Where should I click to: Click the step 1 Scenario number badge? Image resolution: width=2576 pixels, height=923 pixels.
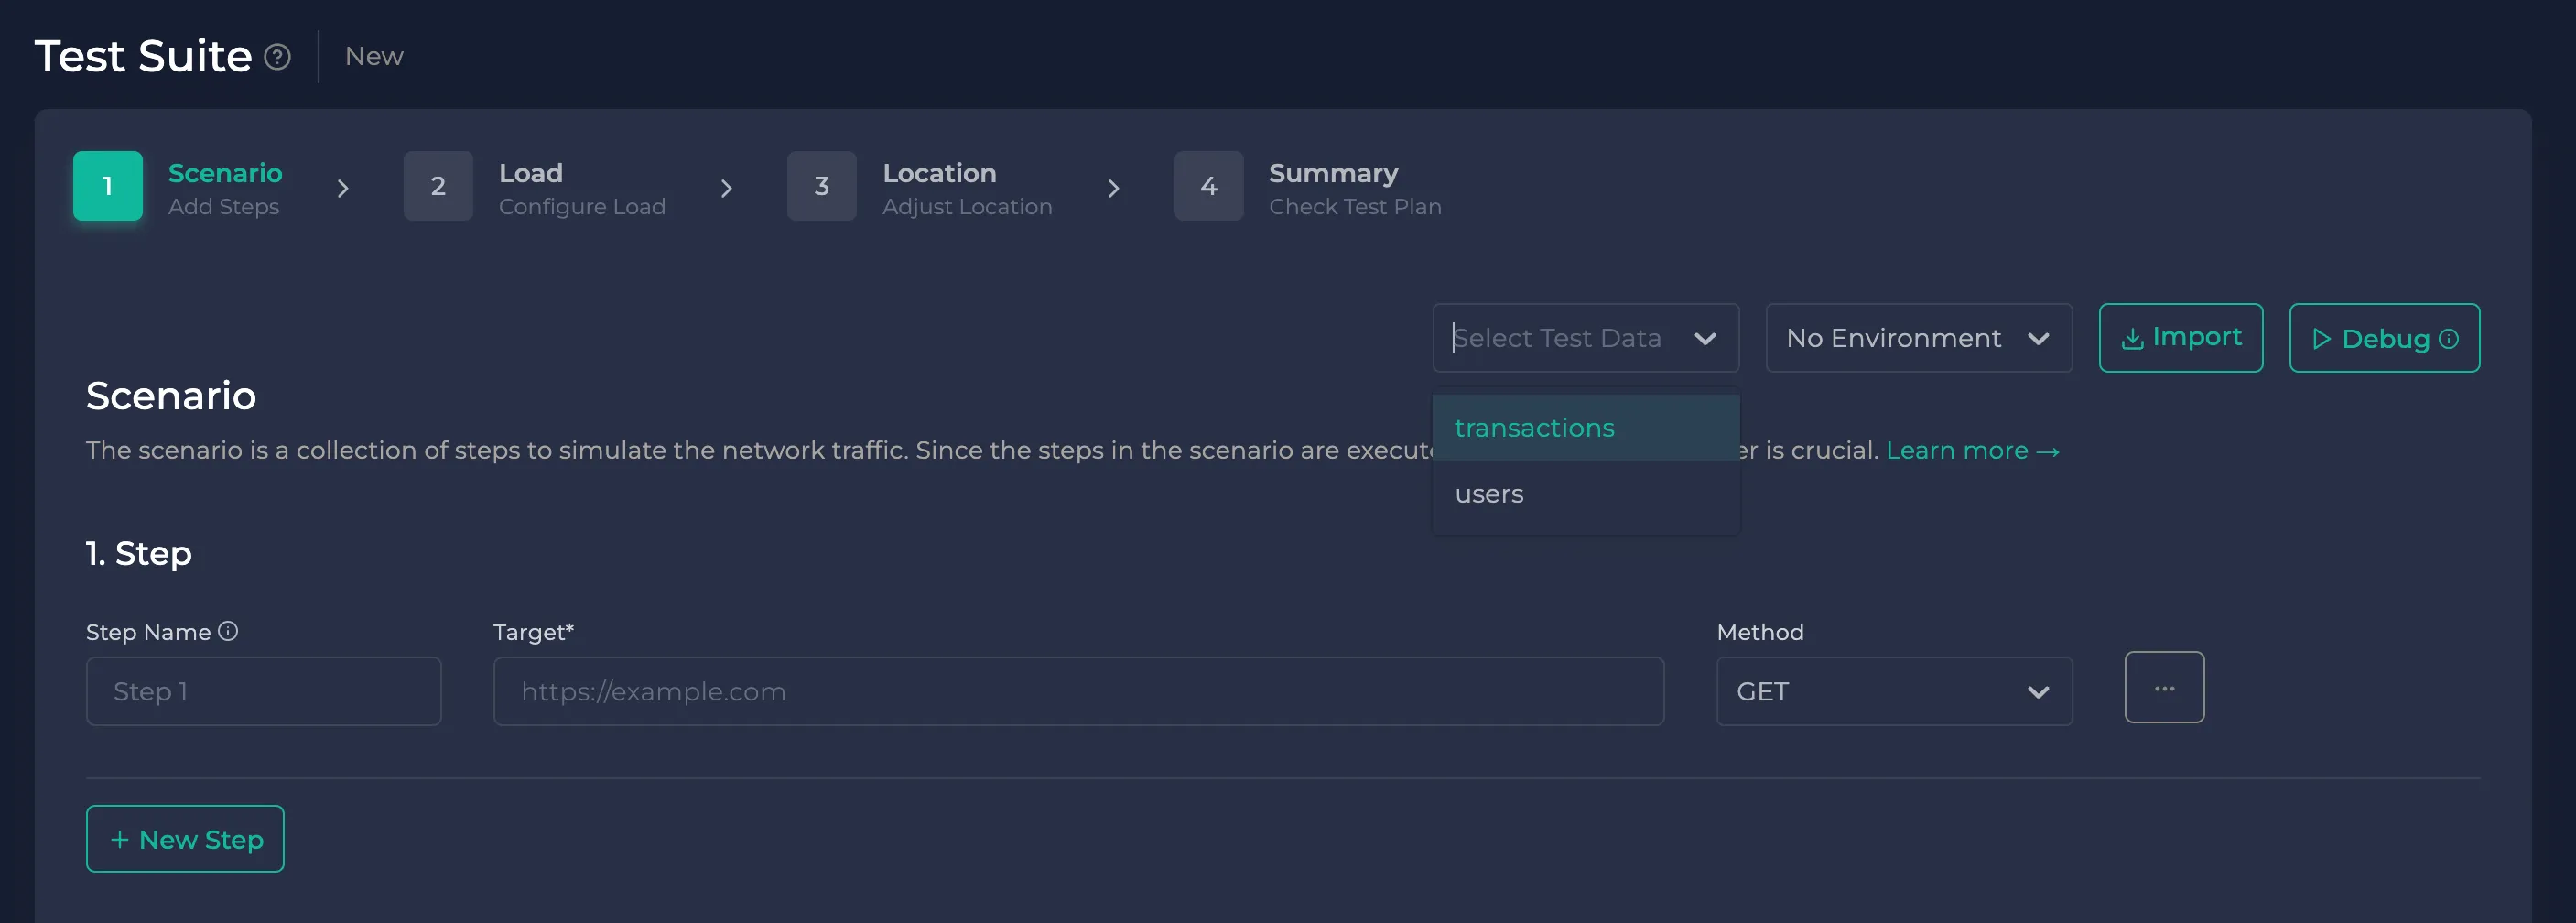point(108,186)
